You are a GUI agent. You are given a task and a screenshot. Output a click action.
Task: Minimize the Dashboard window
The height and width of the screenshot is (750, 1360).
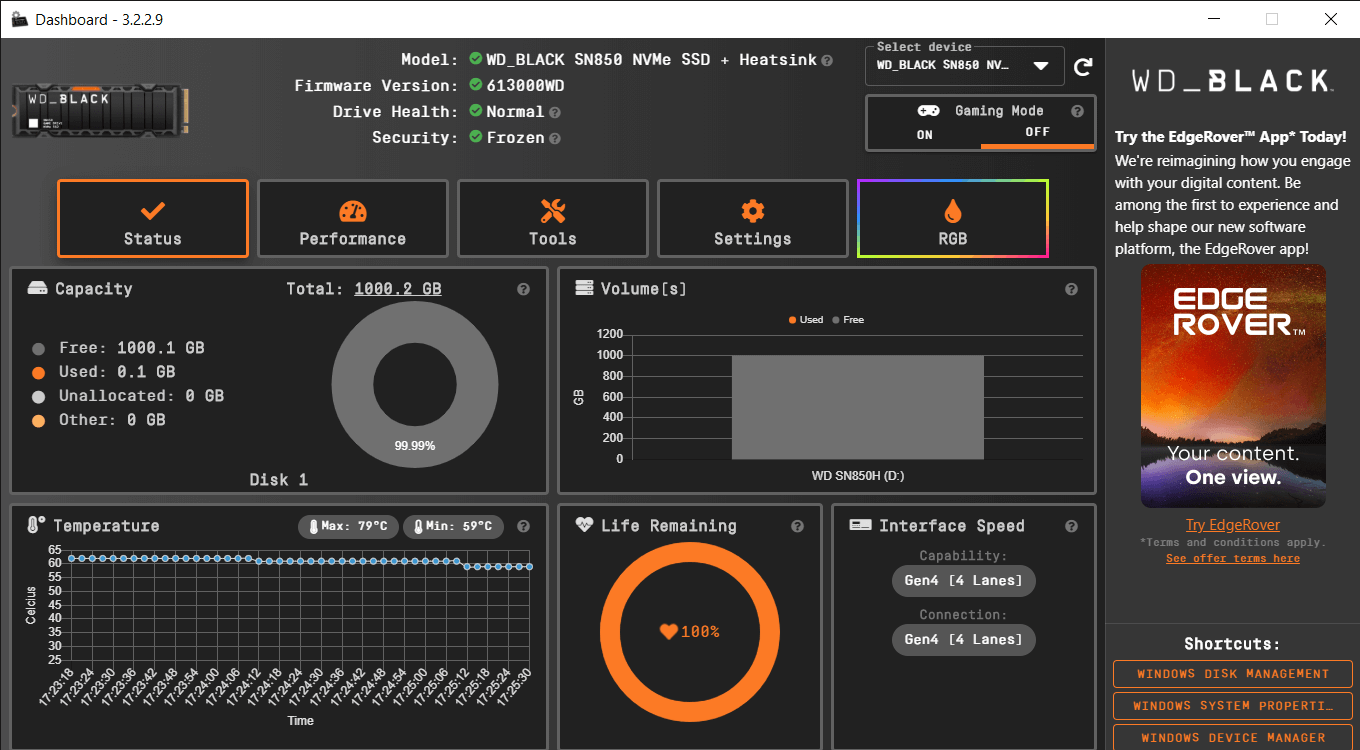pos(1213,19)
